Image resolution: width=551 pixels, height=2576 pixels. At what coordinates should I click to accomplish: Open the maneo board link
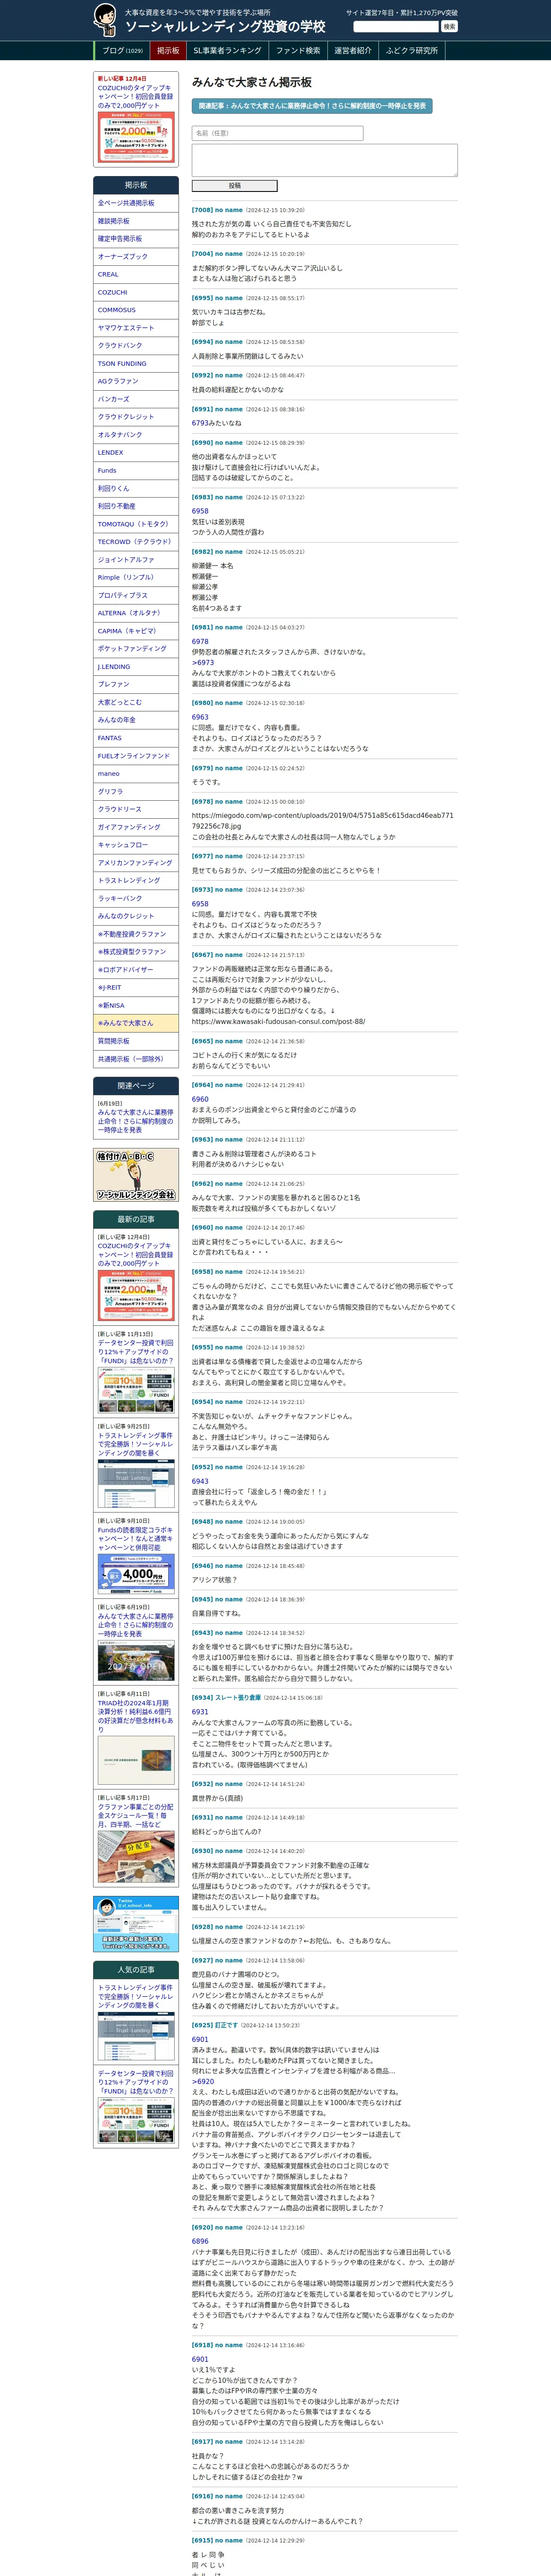coord(136,774)
